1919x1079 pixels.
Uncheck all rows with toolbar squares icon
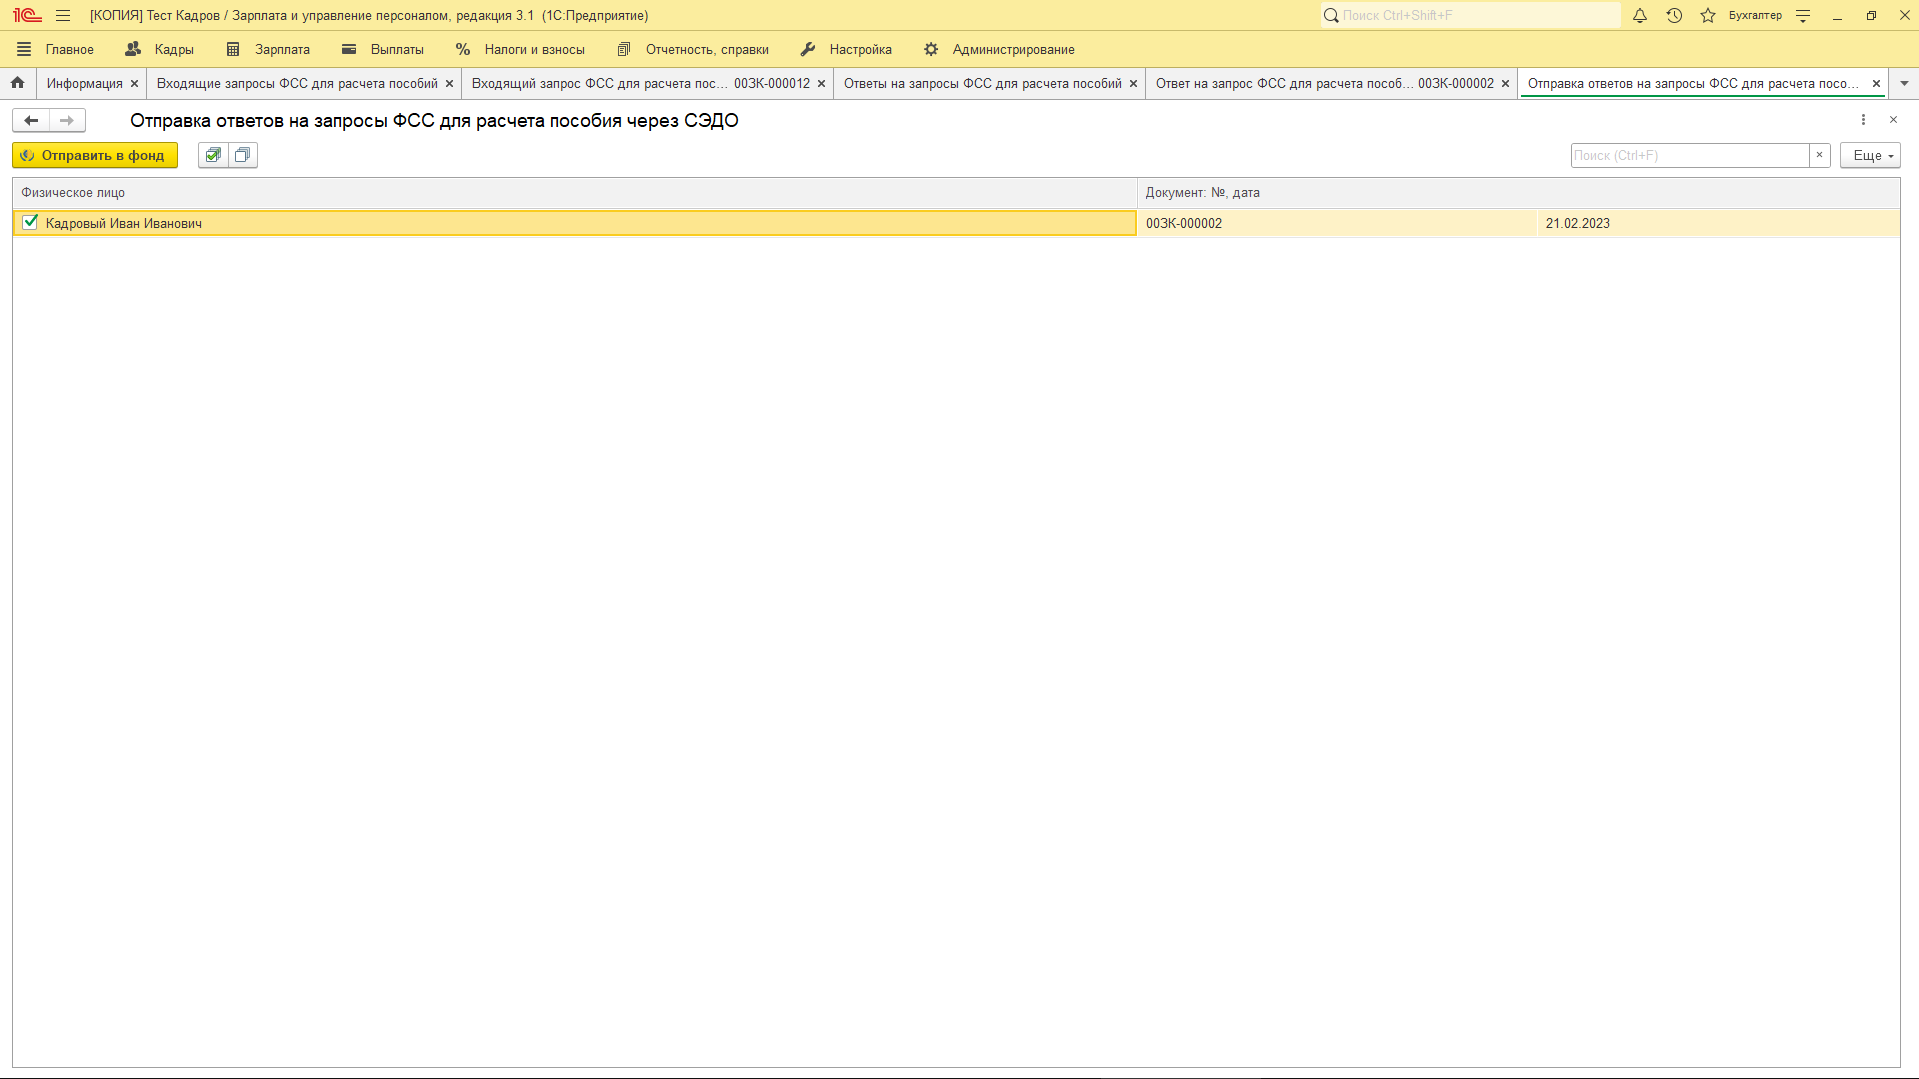tap(242, 155)
